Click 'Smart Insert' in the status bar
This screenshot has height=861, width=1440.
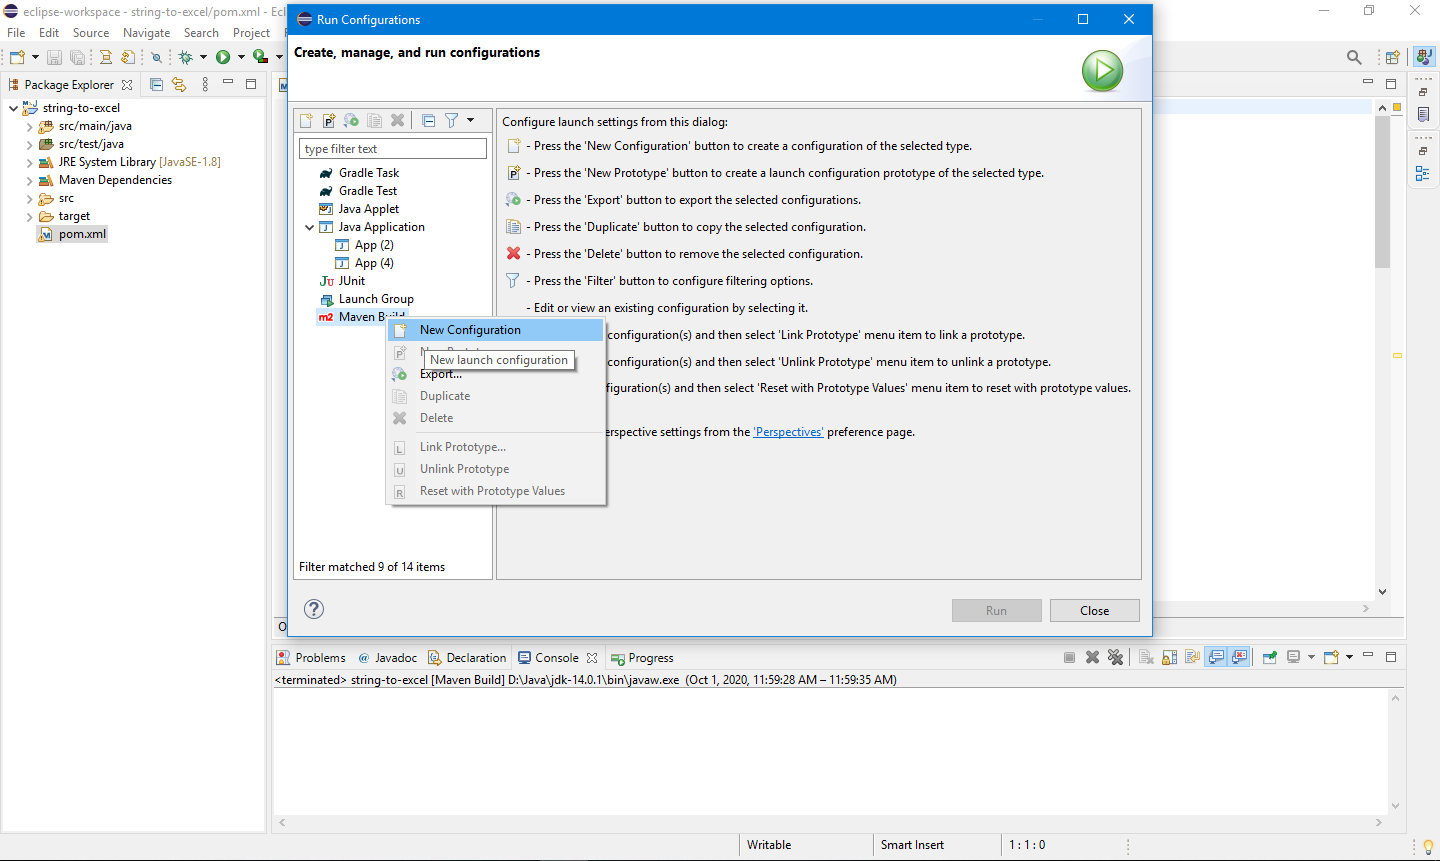click(x=912, y=845)
